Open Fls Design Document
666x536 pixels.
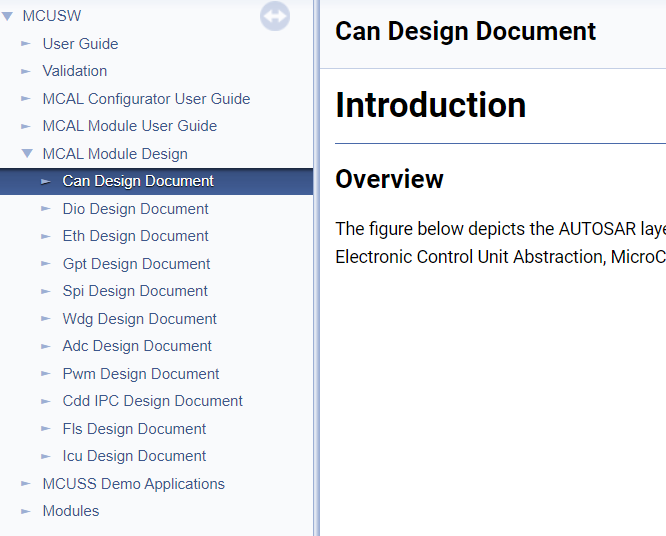[134, 429]
